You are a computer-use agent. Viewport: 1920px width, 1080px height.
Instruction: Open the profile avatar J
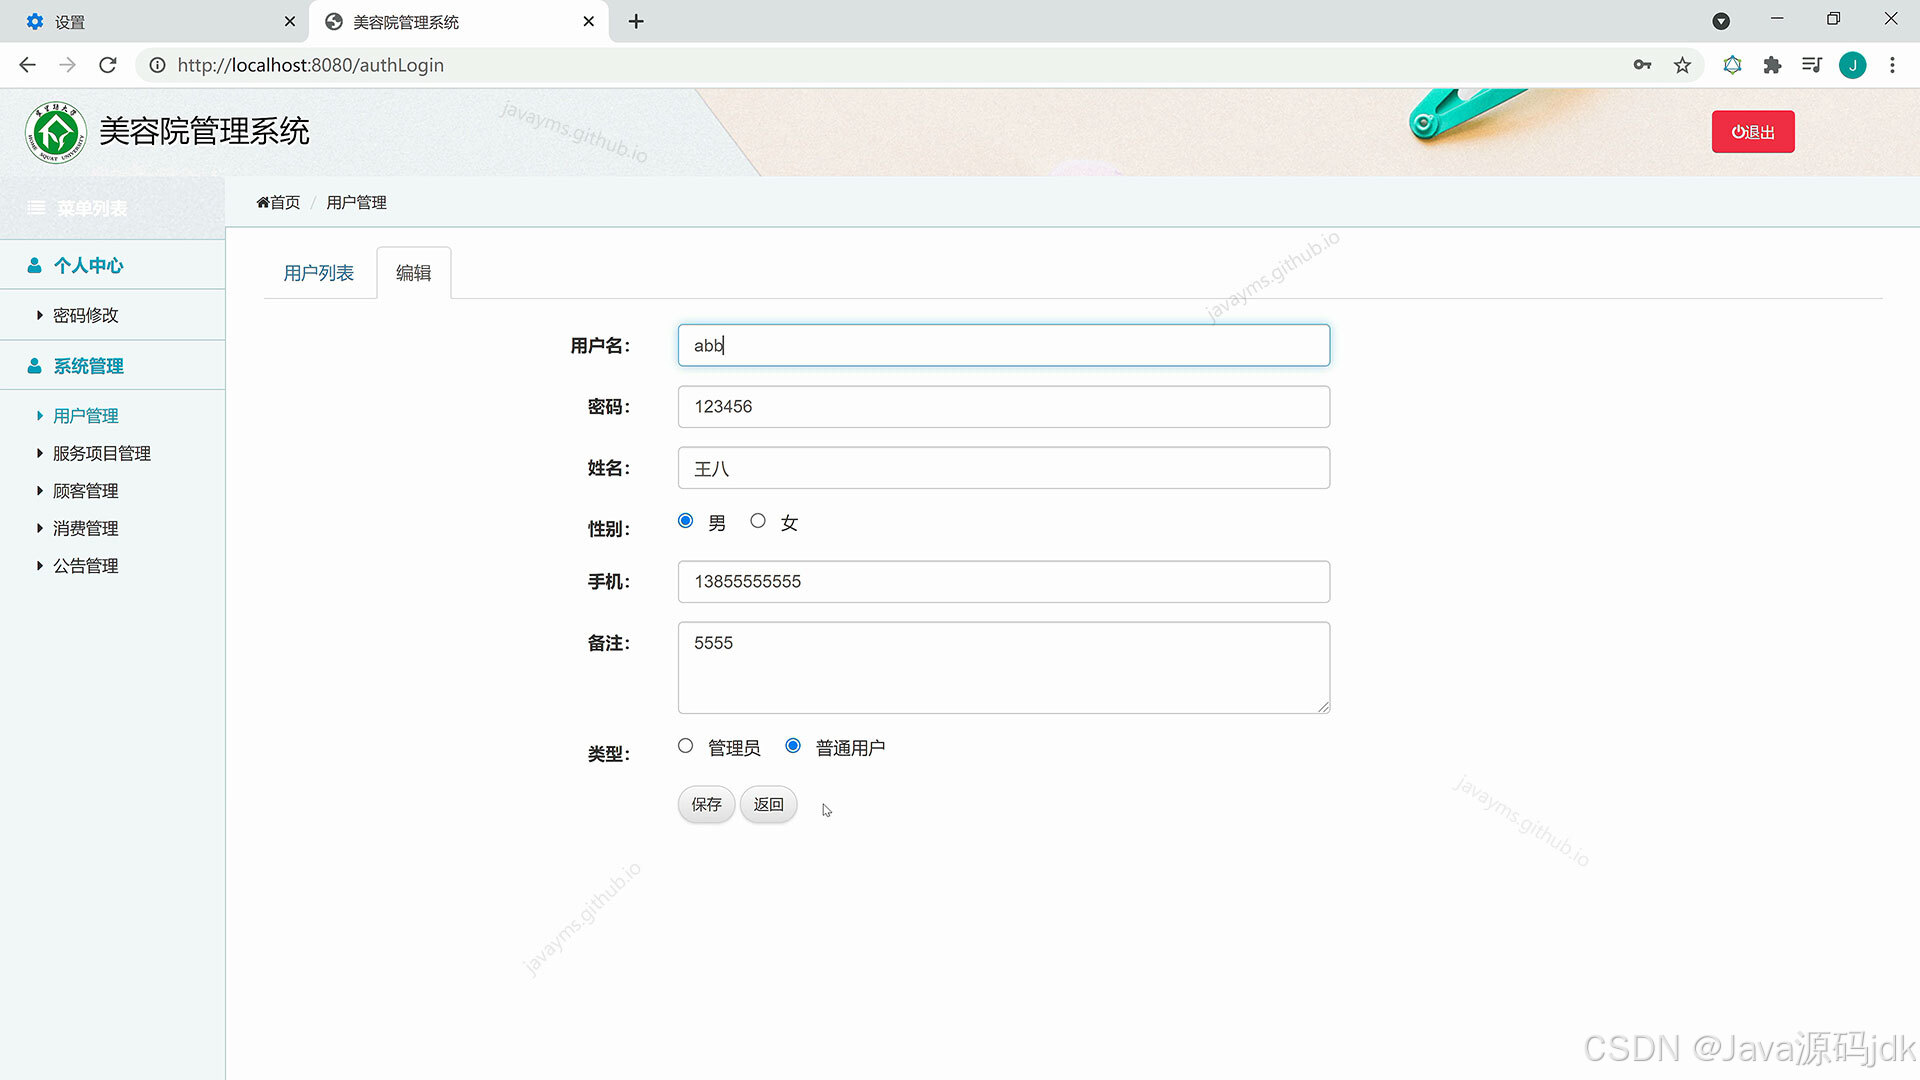pyautogui.click(x=1852, y=65)
